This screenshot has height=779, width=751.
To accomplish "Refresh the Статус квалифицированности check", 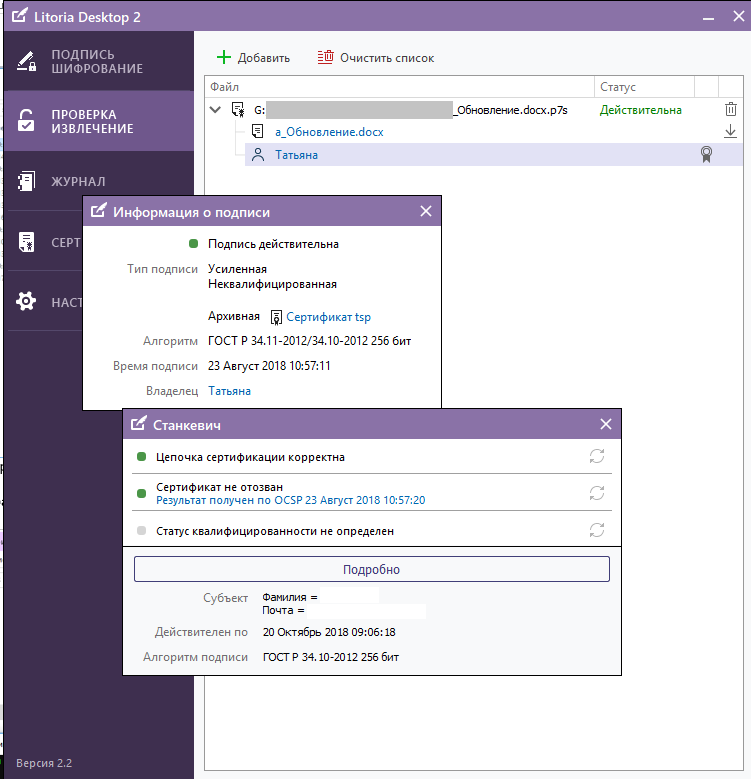I will 597,530.
